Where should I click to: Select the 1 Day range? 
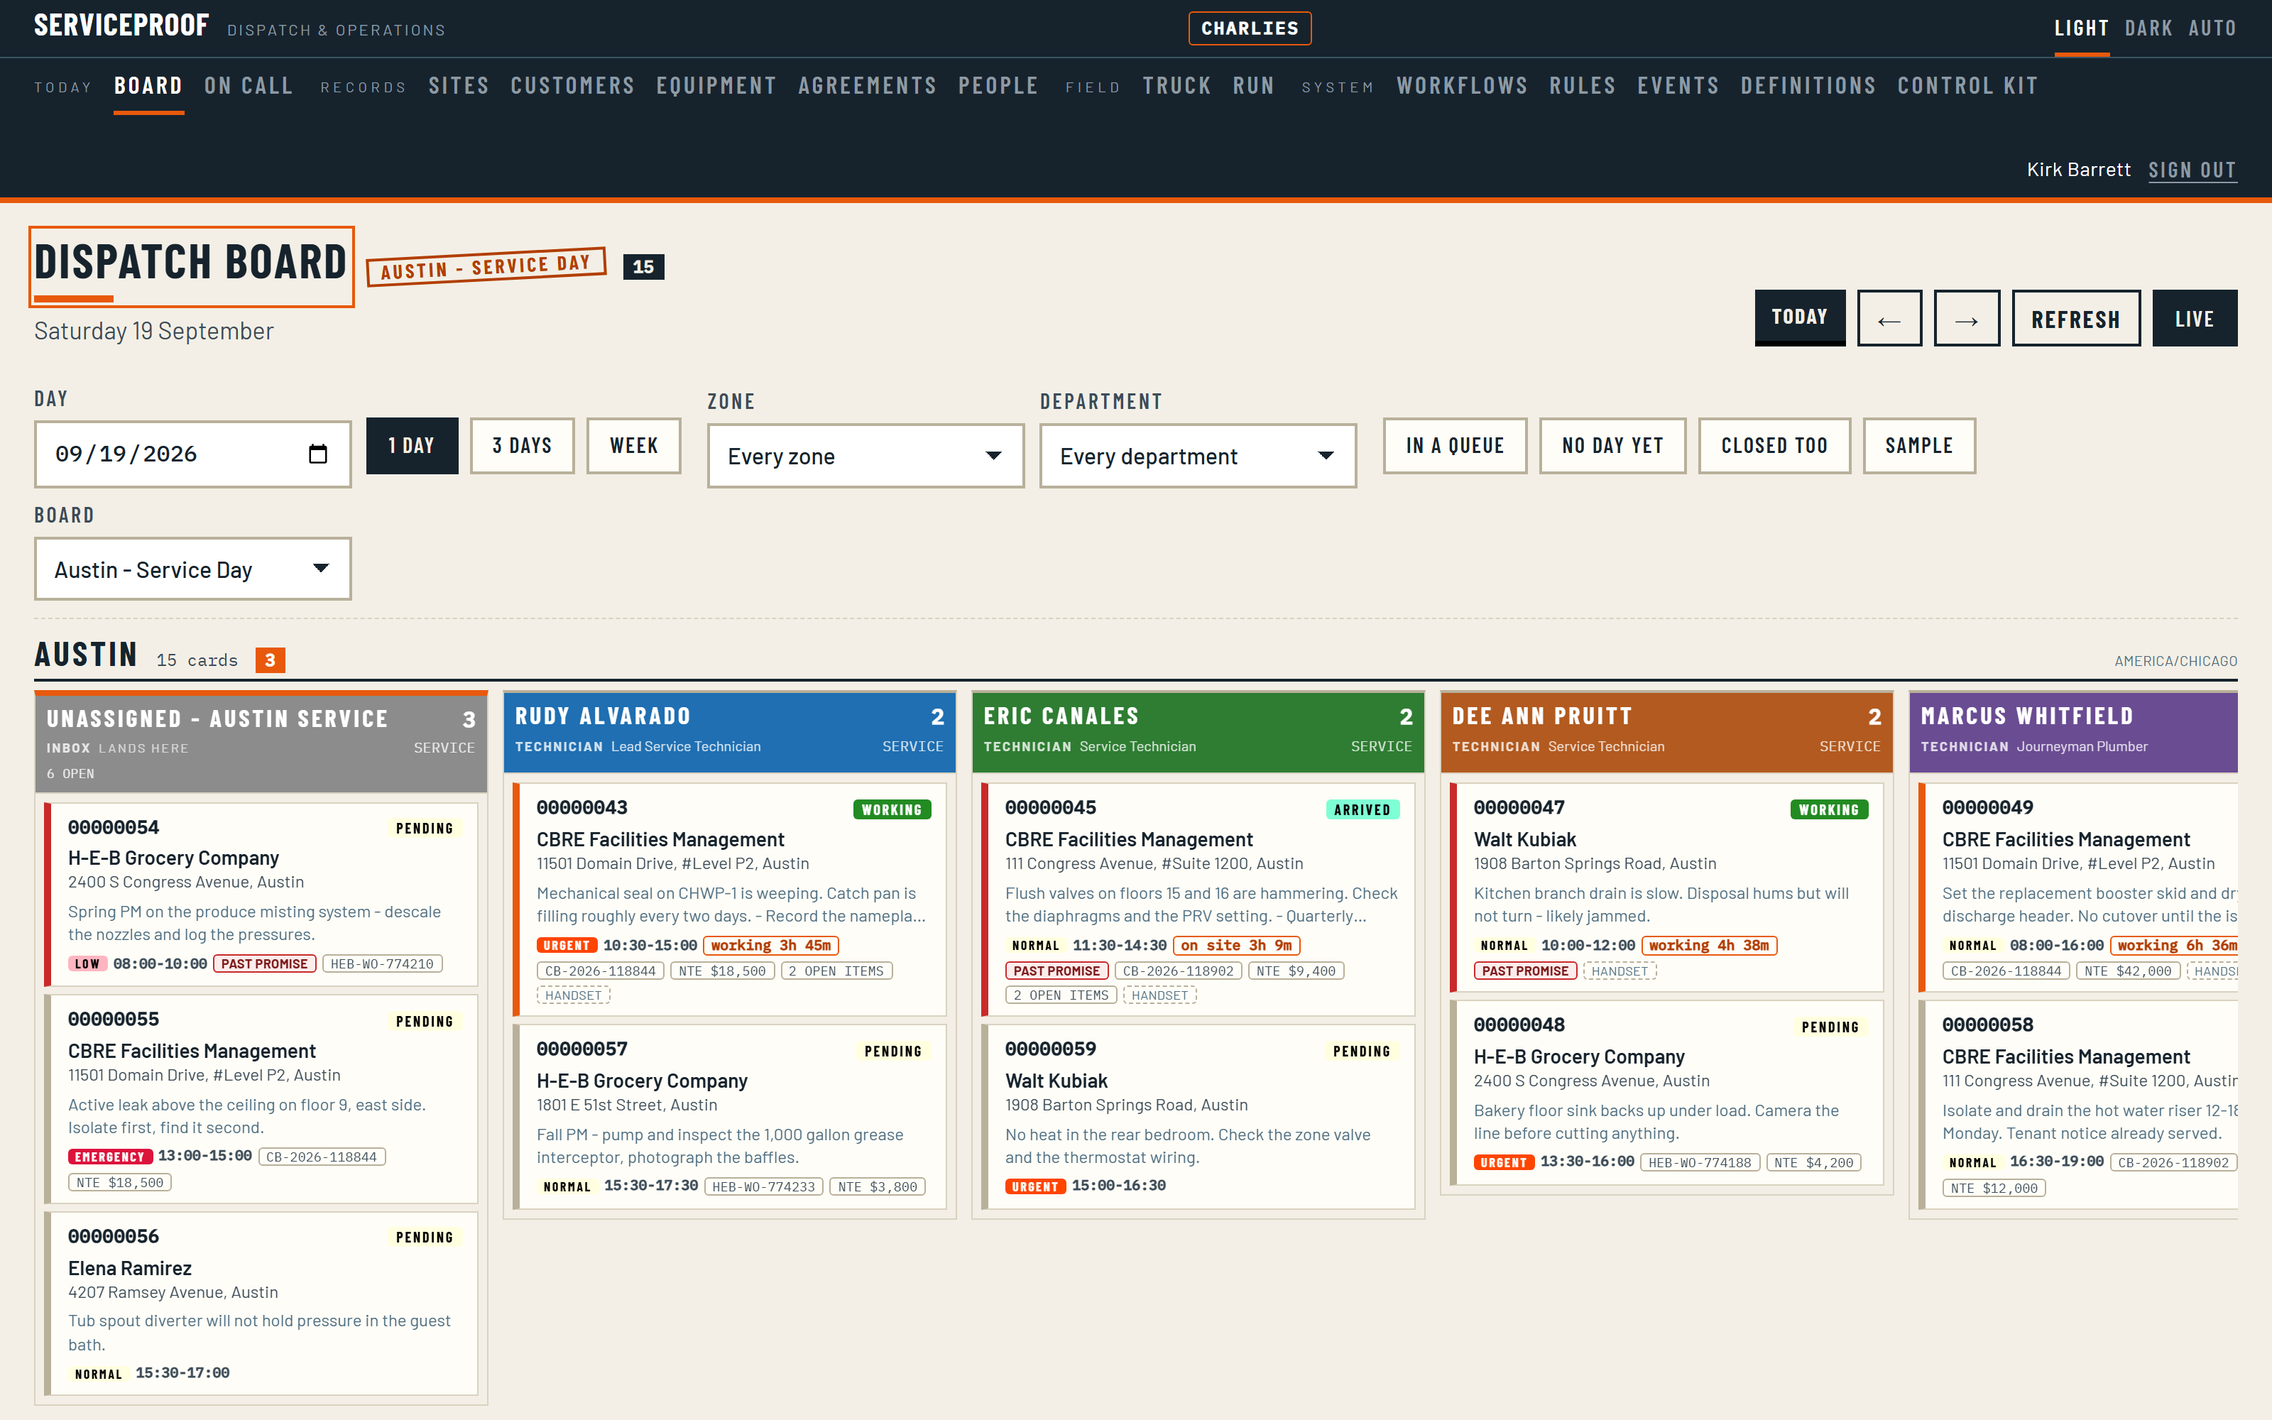(x=412, y=446)
